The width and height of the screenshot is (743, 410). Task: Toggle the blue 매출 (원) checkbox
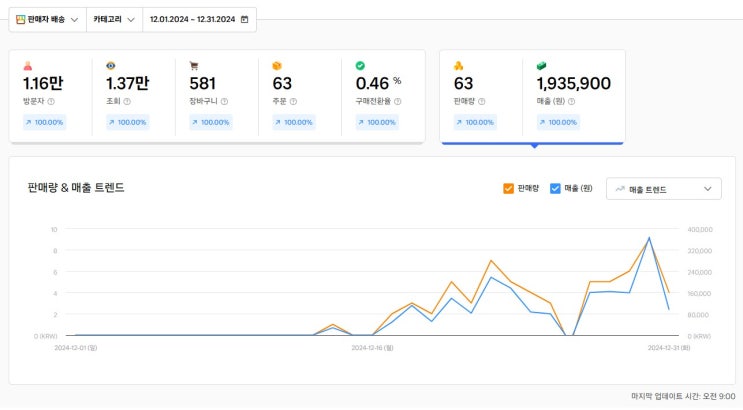point(555,189)
